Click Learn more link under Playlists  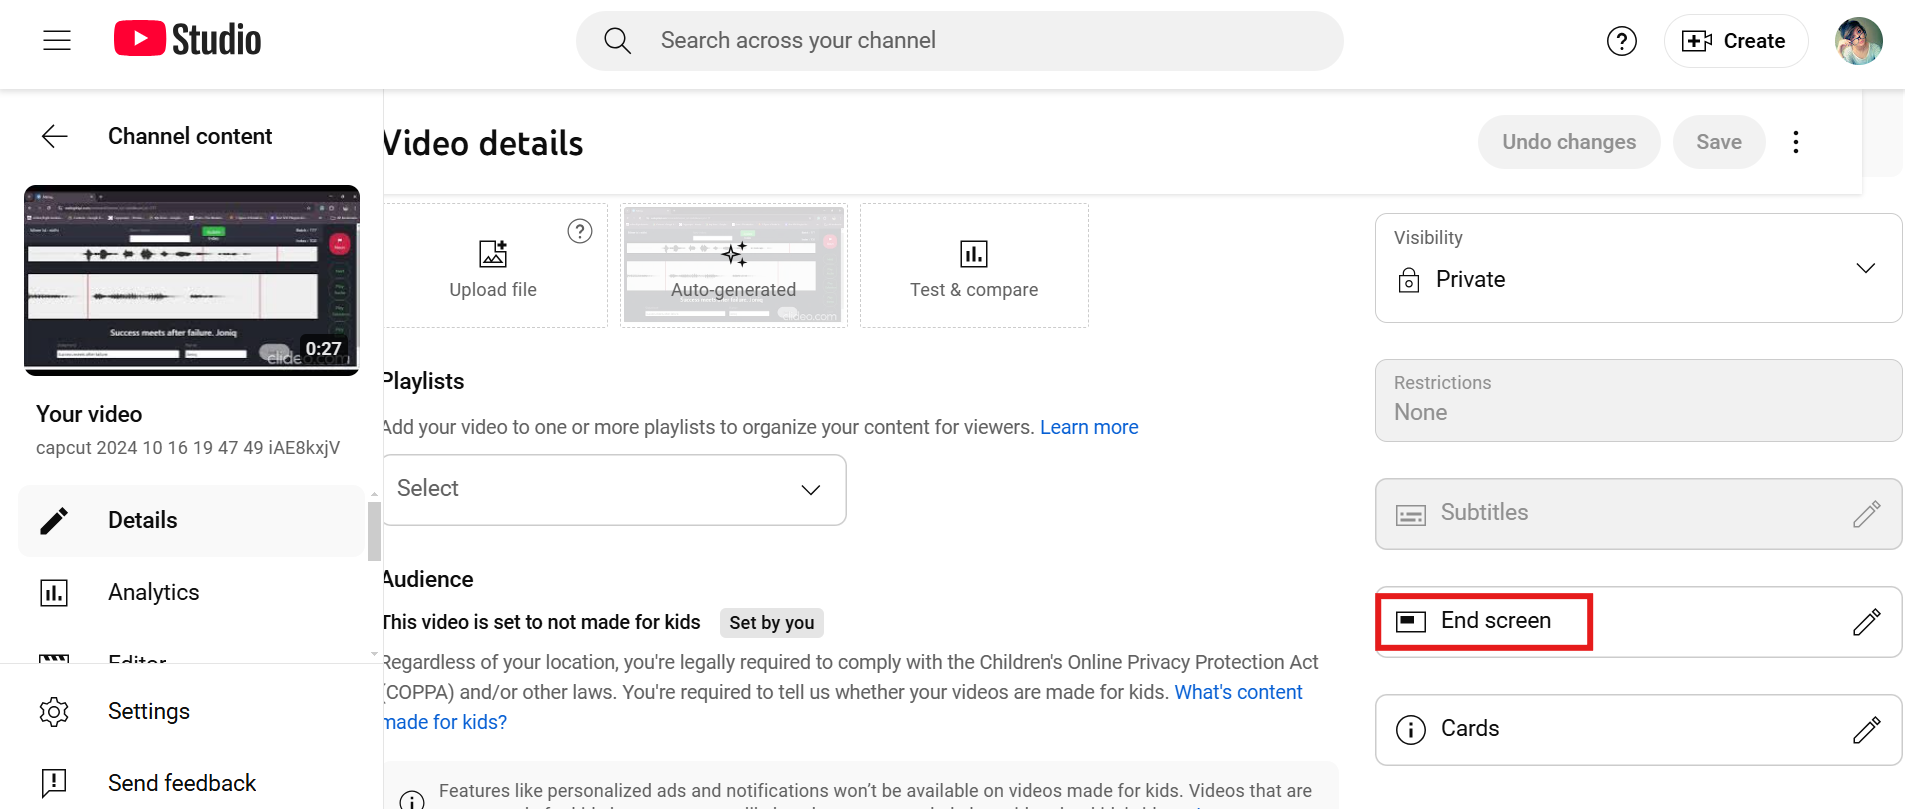click(x=1089, y=427)
